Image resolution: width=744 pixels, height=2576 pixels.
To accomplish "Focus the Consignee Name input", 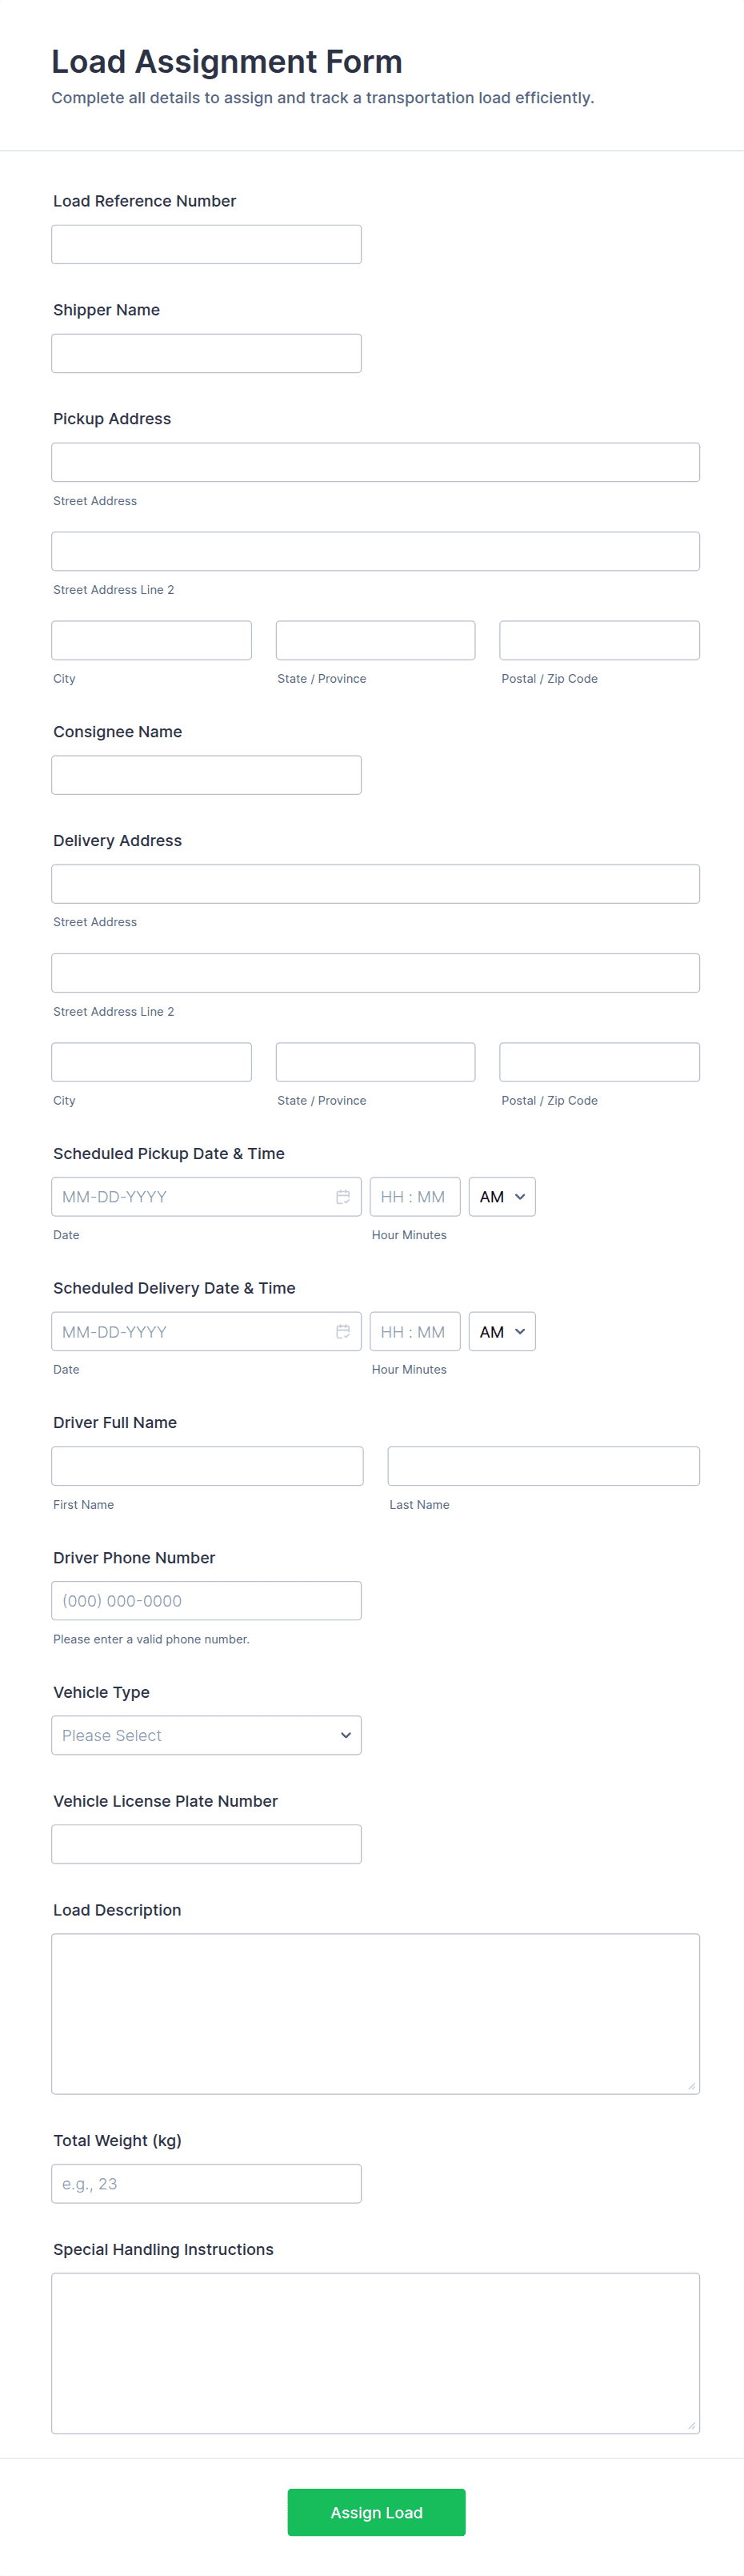I will (x=206, y=775).
